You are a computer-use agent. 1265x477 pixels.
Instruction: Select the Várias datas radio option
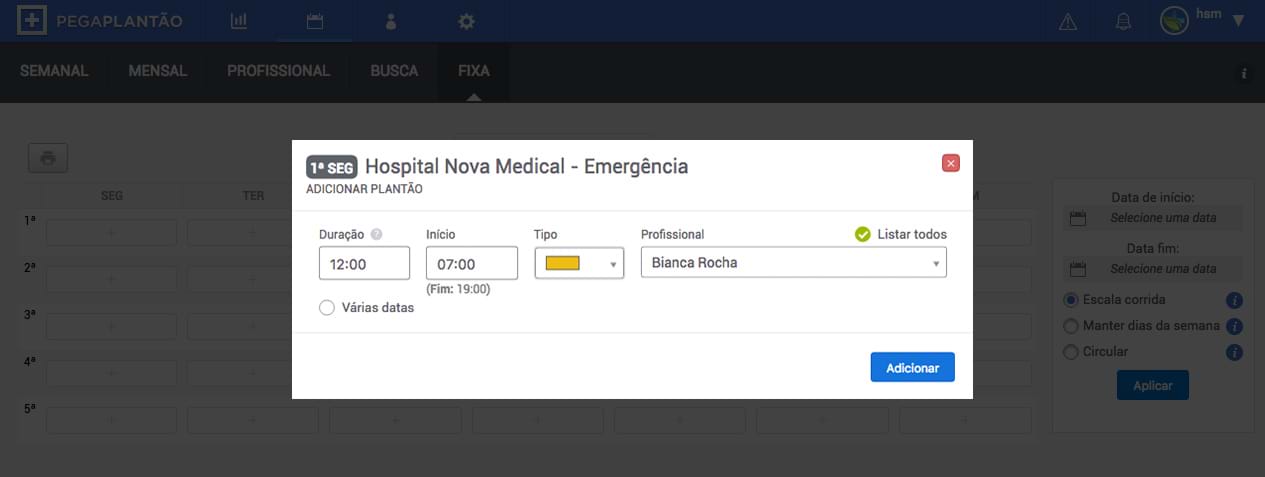327,308
